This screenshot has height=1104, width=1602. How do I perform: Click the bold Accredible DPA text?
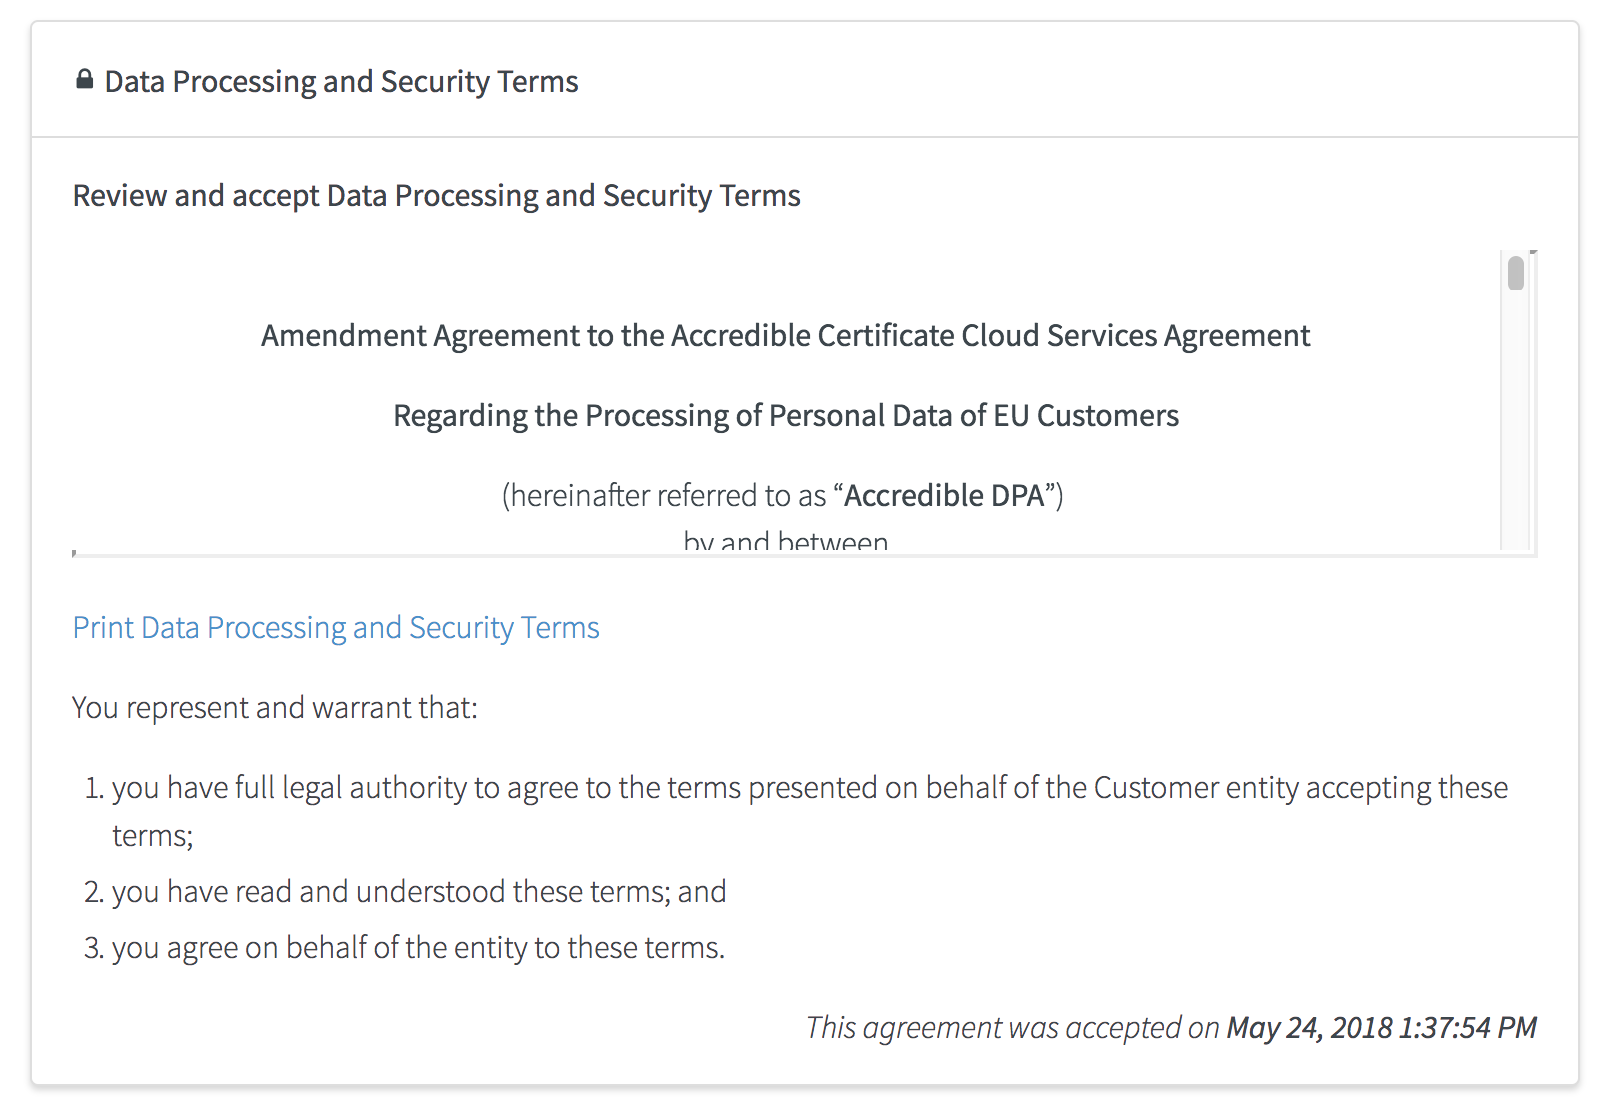[944, 496]
